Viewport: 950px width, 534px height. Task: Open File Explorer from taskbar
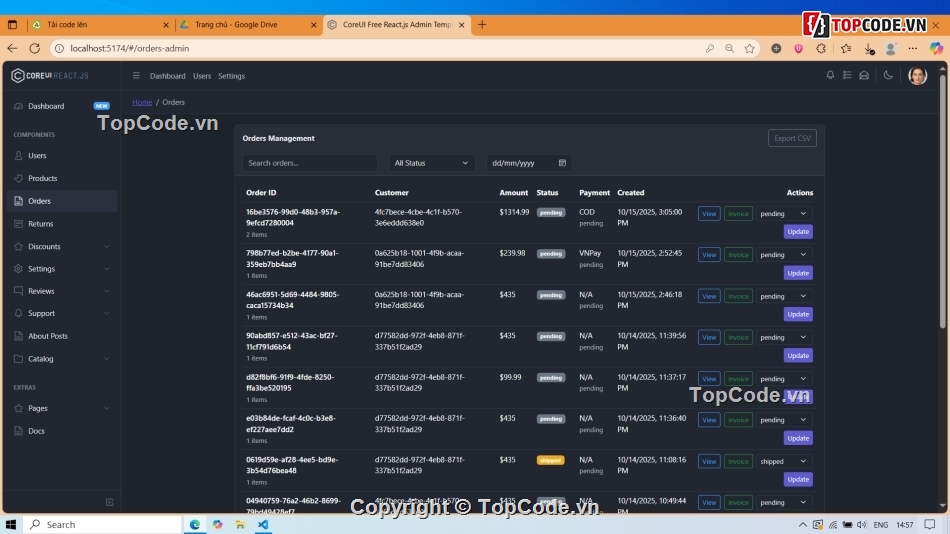click(x=240, y=524)
